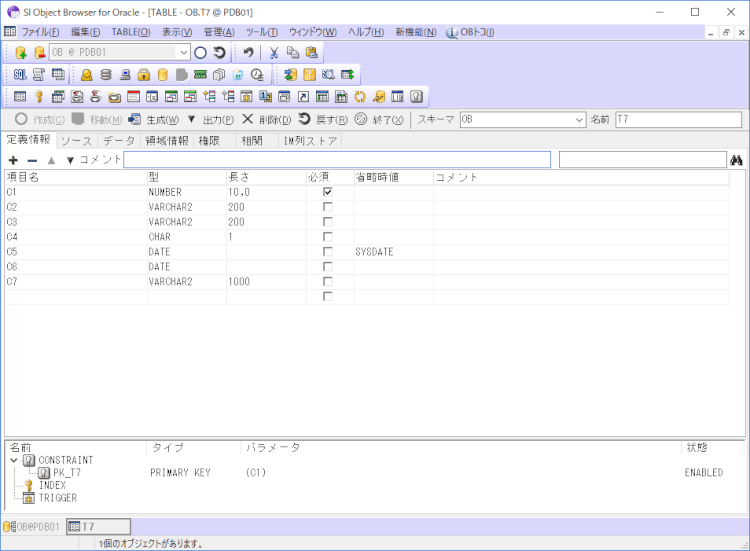
Task: Click the scissors cut icon in toolbar
Action: [x=273, y=53]
